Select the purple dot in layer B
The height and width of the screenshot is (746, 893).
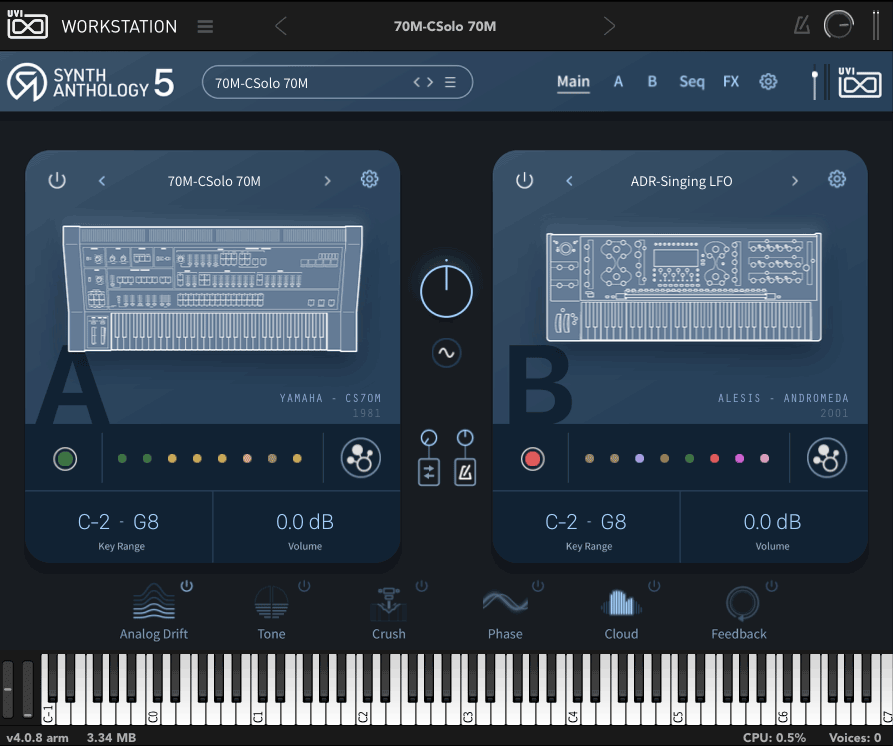[x=639, y=458]
